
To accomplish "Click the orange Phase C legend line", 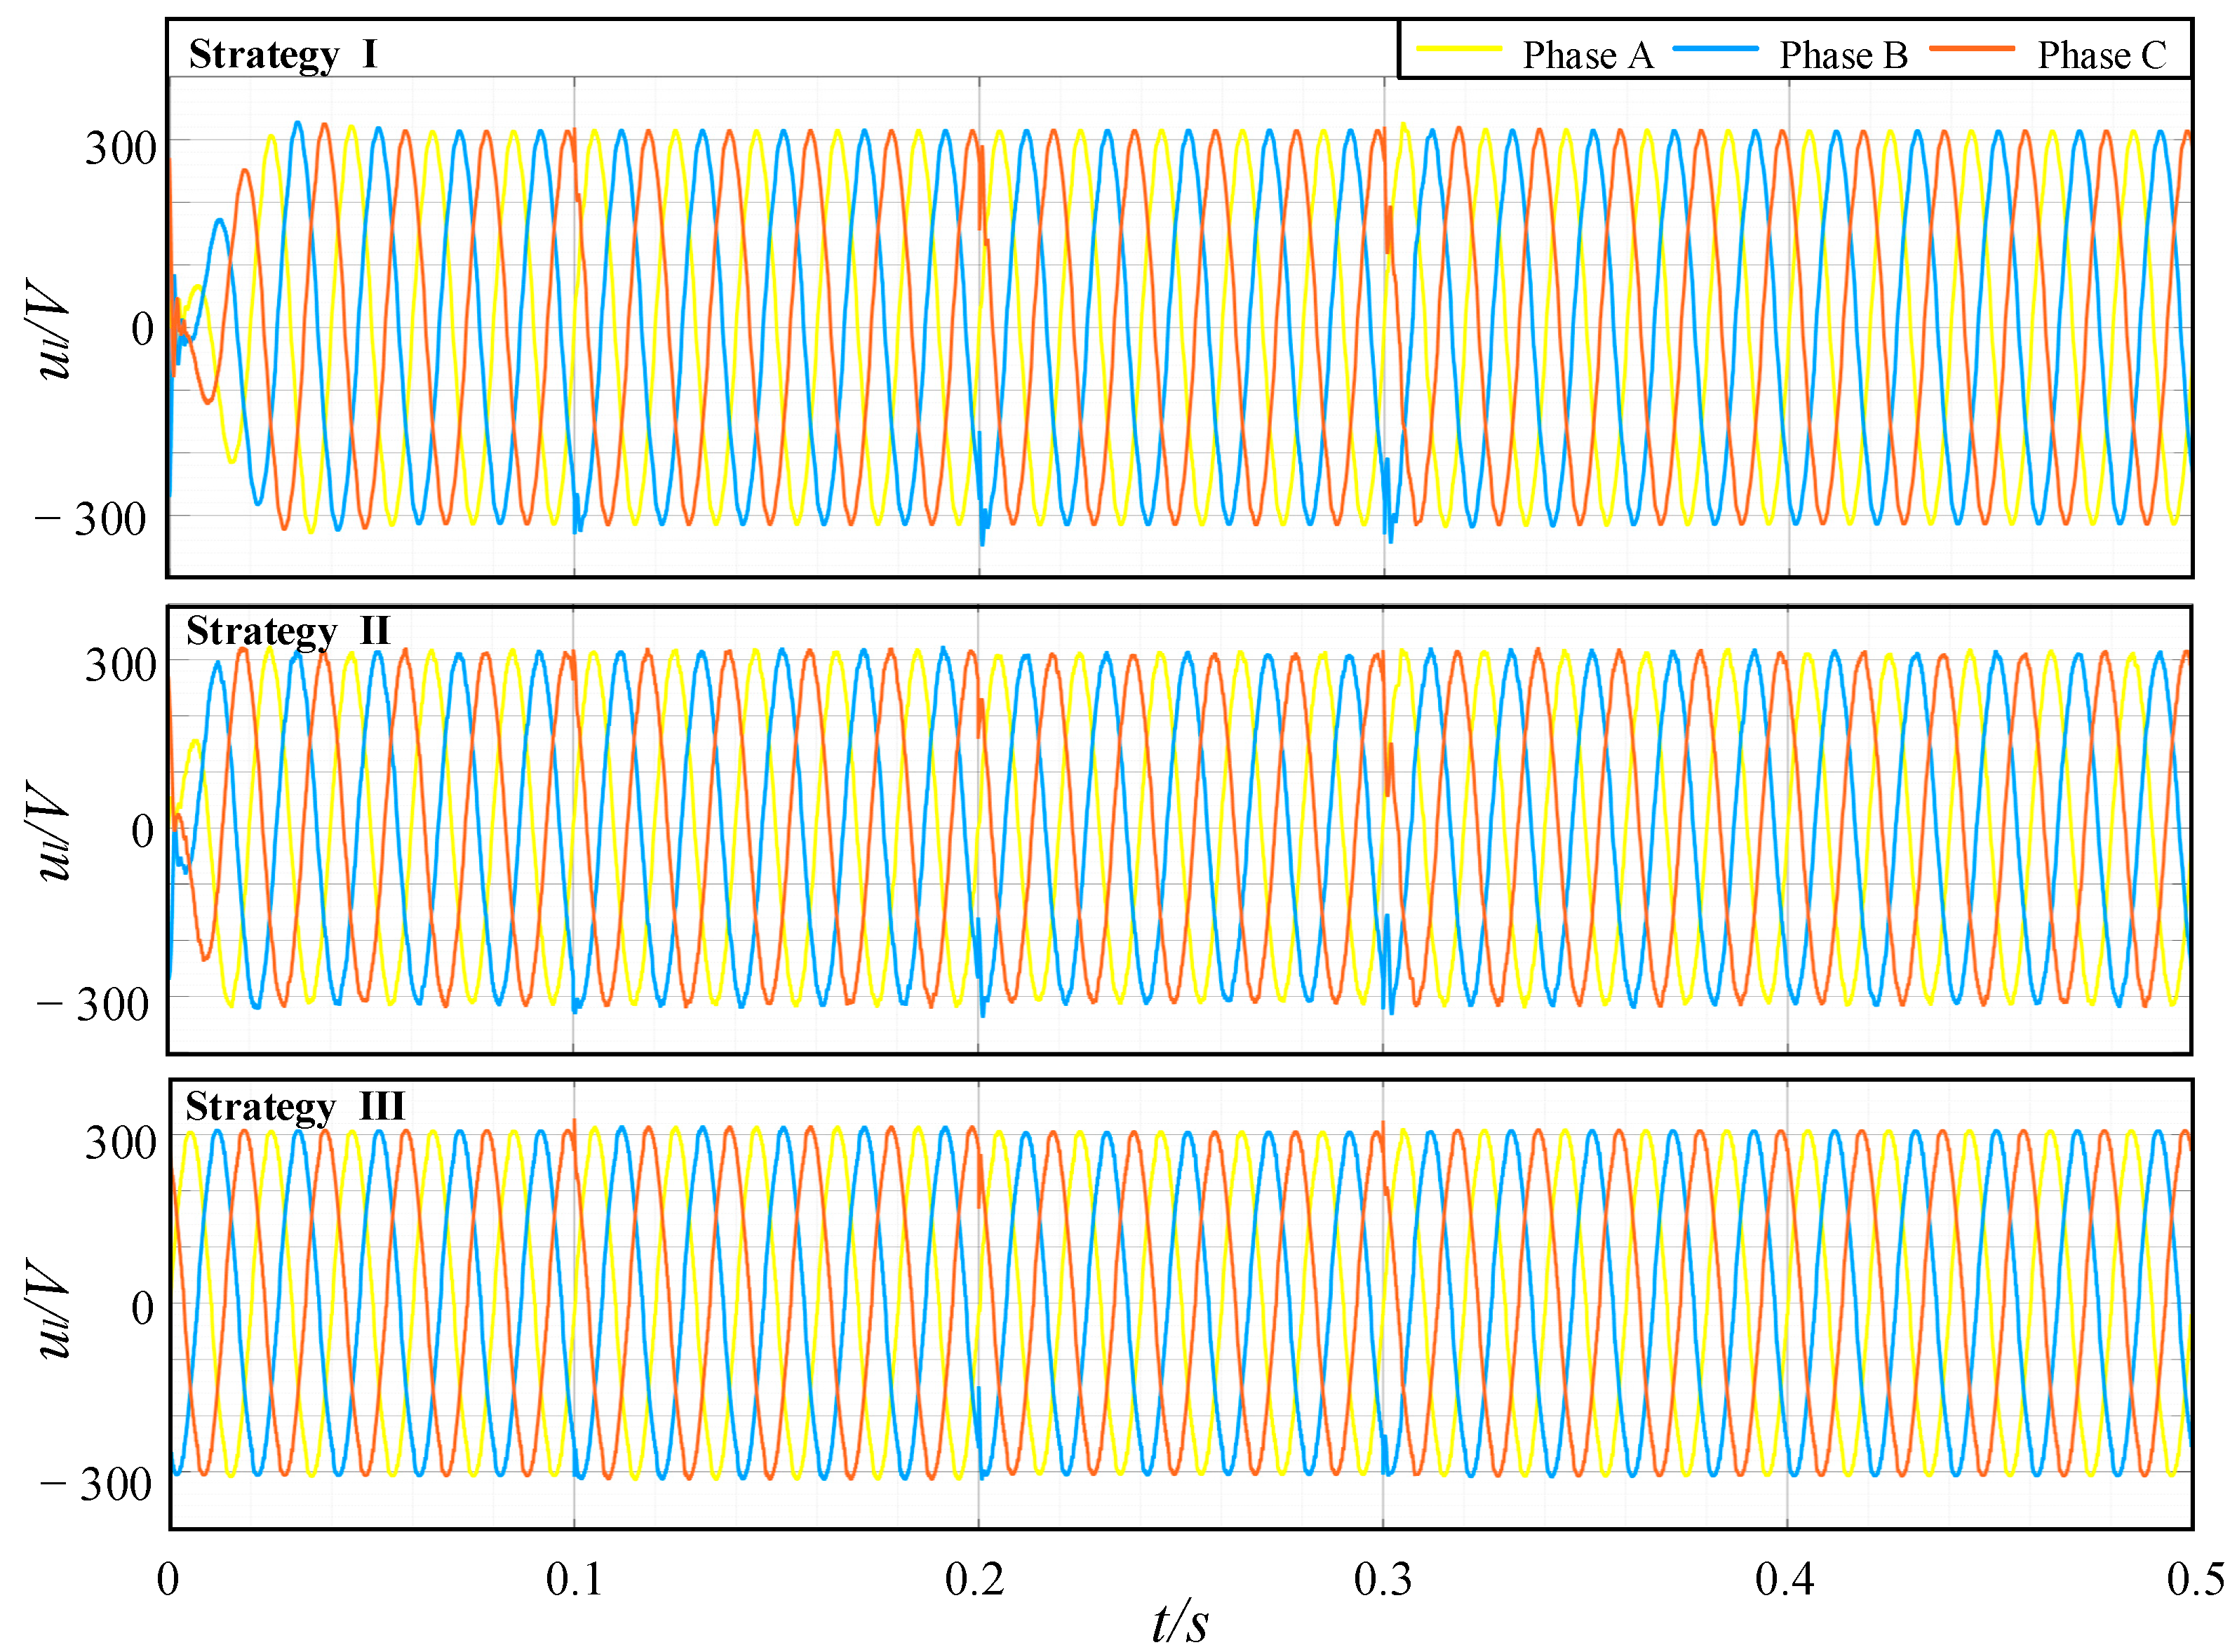I will (x=1972, y=48).
